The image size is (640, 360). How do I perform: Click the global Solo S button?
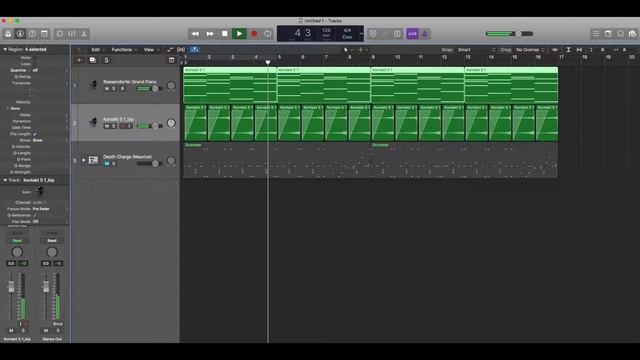[107, 60]
